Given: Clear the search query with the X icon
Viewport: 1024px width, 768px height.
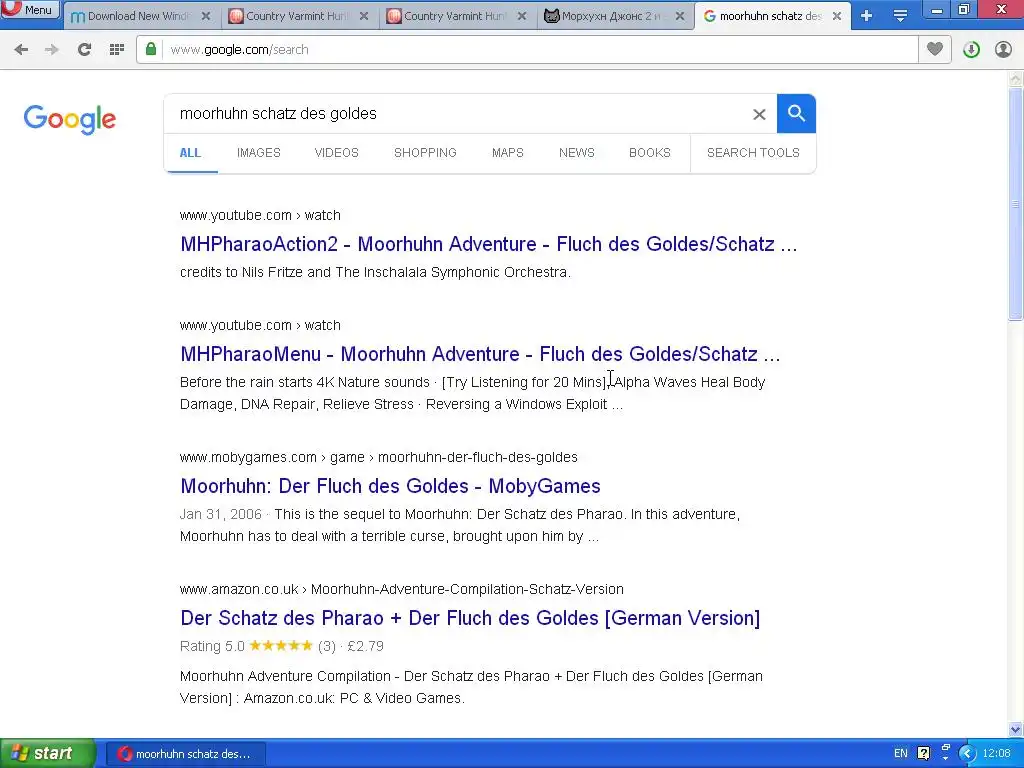Looking at the screenshot, I should coord(759,114).
